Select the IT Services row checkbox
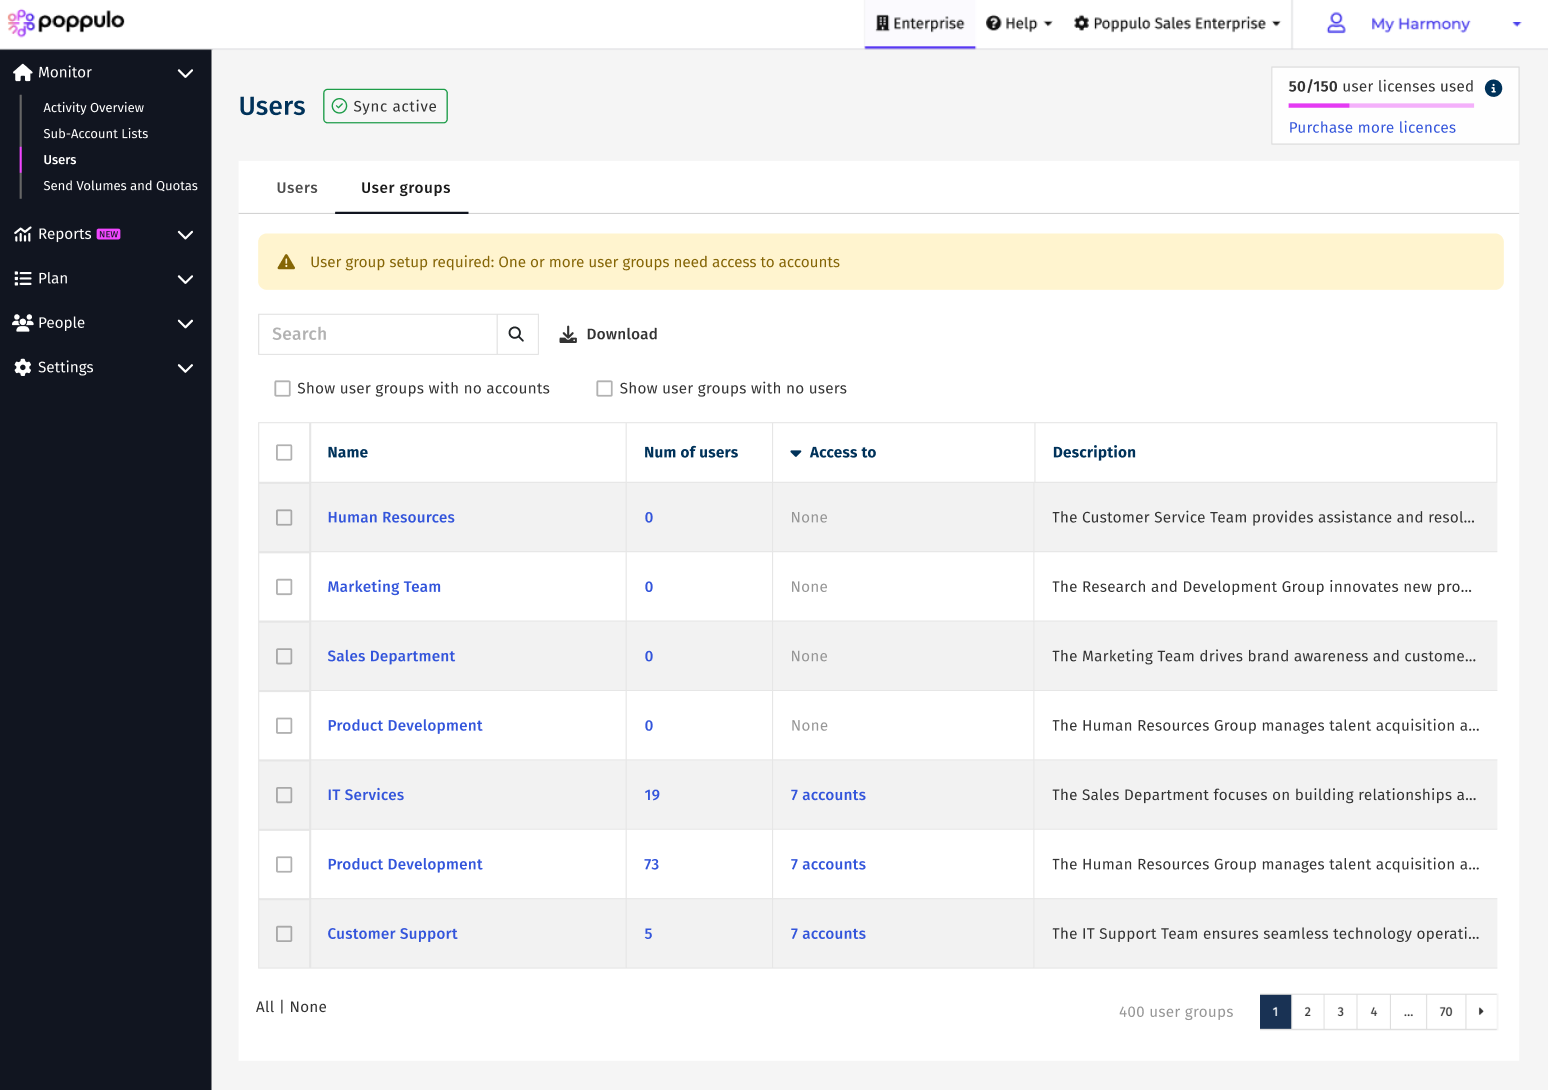1548x1090 pixels. pyautogui.click(x=284, y=795)
